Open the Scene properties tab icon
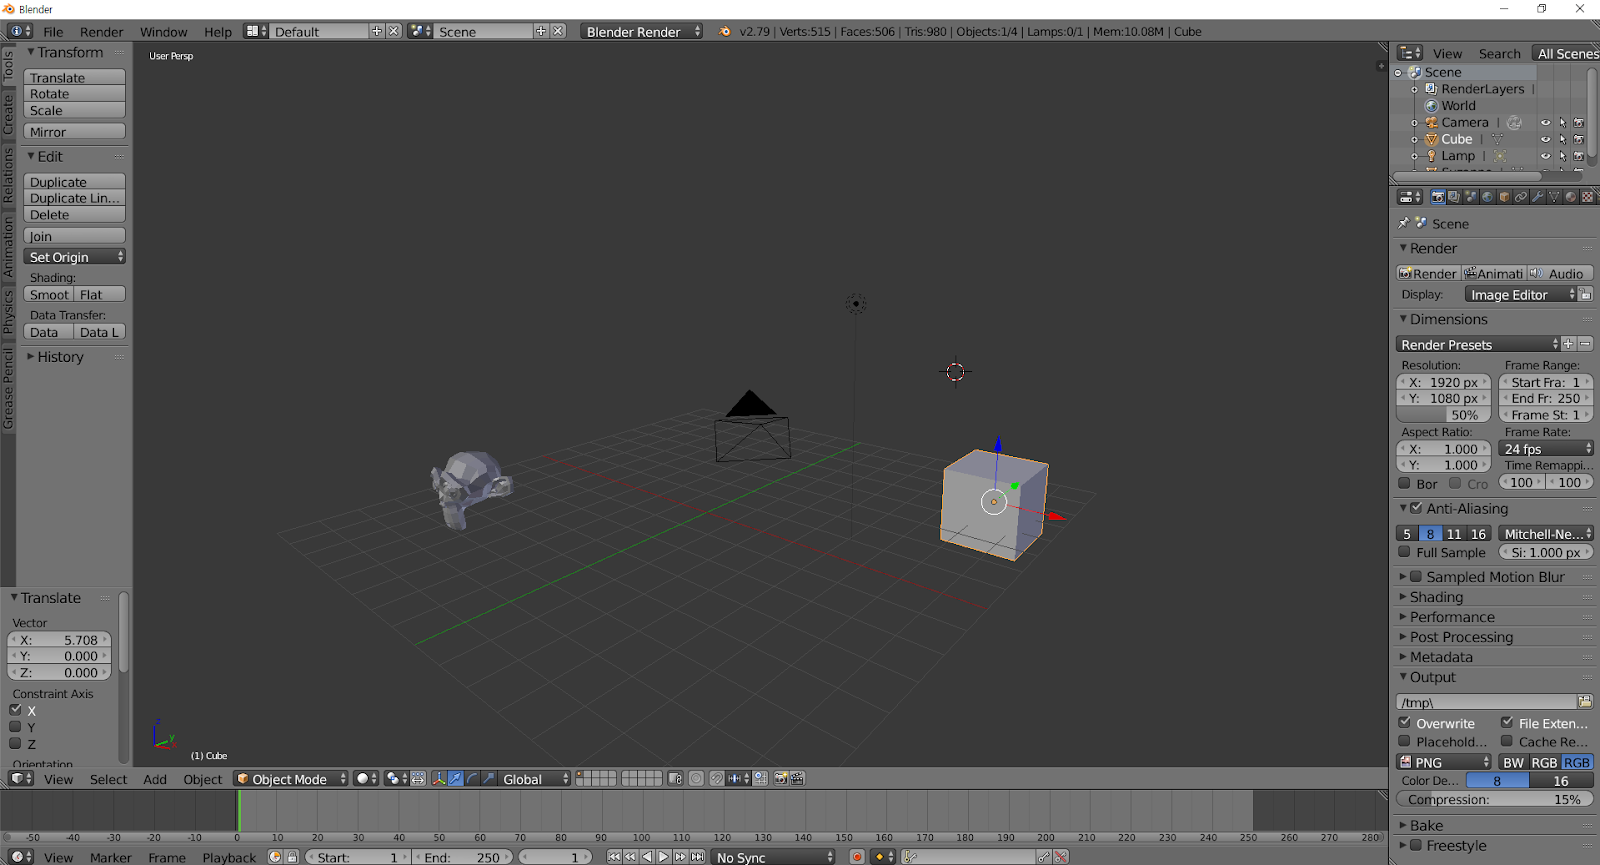 point(1471,197)
